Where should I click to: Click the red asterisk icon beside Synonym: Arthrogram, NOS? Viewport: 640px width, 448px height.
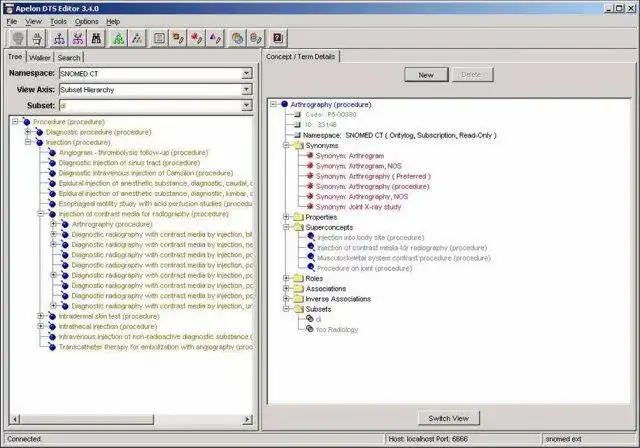point(310,166)
